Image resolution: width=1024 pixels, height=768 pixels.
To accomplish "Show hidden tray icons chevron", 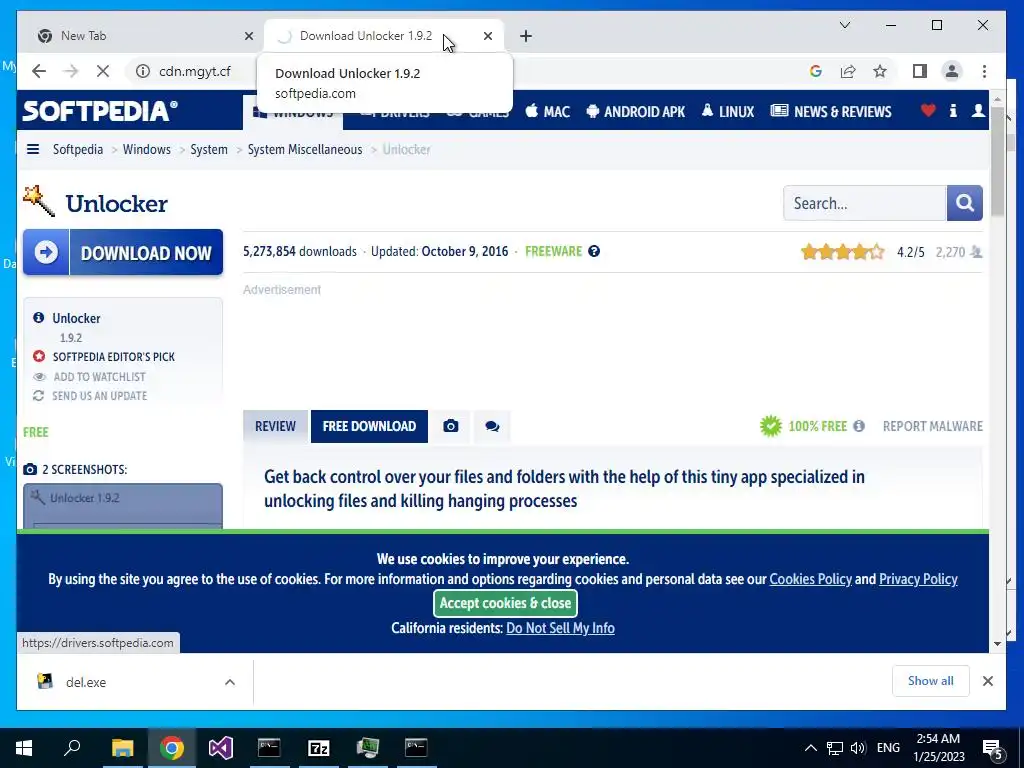I will point(810,748).
